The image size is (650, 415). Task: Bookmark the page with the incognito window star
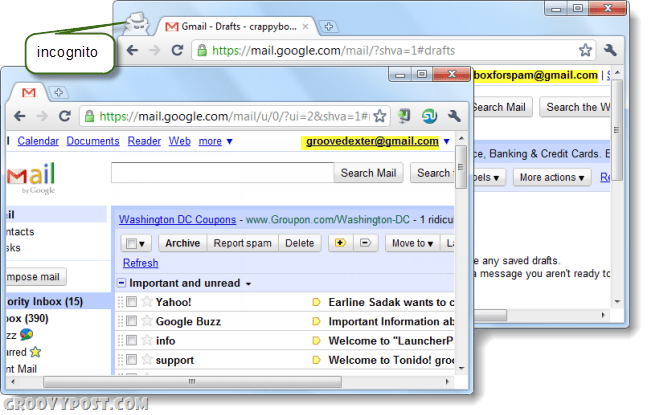coord(585,50)
